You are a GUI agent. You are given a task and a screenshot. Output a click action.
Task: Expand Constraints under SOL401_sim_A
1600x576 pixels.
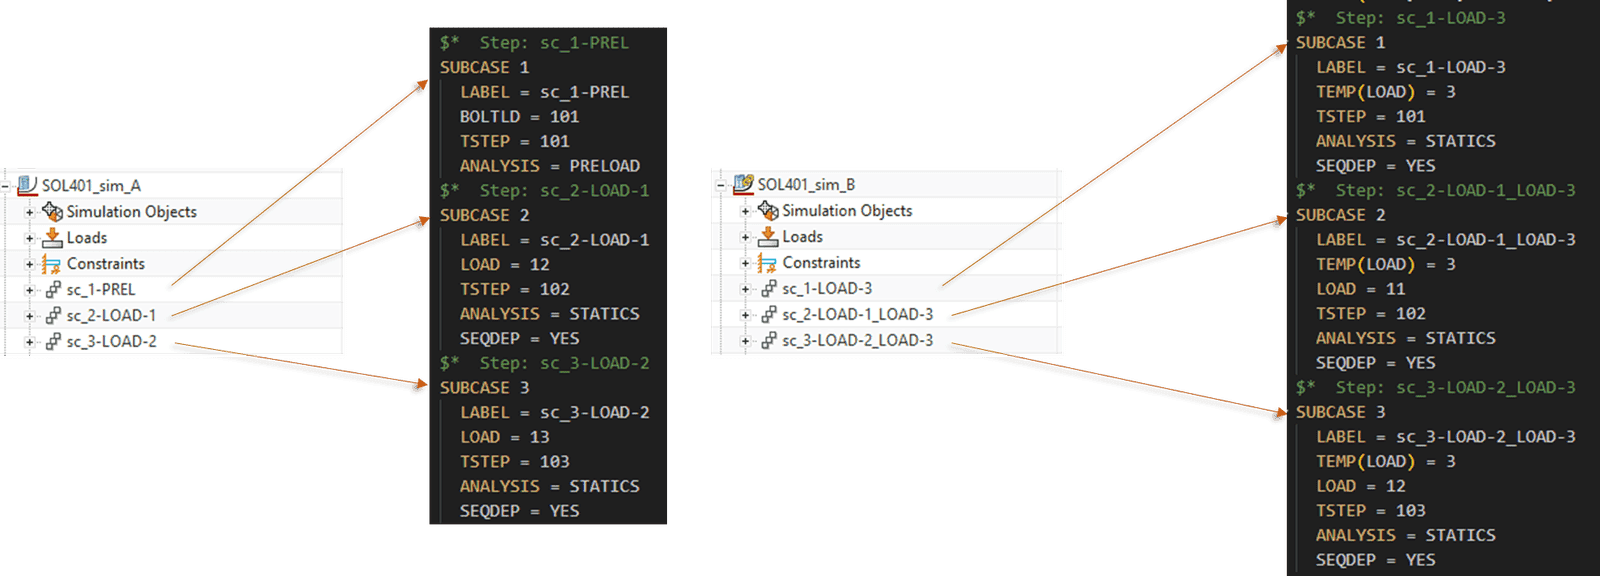click(x=29, y=264)
